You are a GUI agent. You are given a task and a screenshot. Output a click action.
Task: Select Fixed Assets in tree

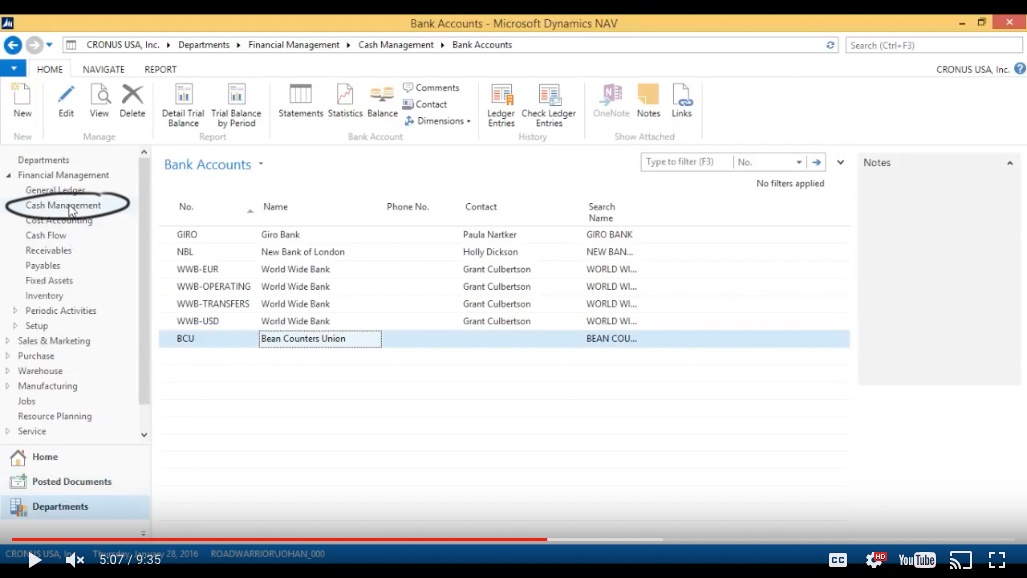click(x=49, y=280)
